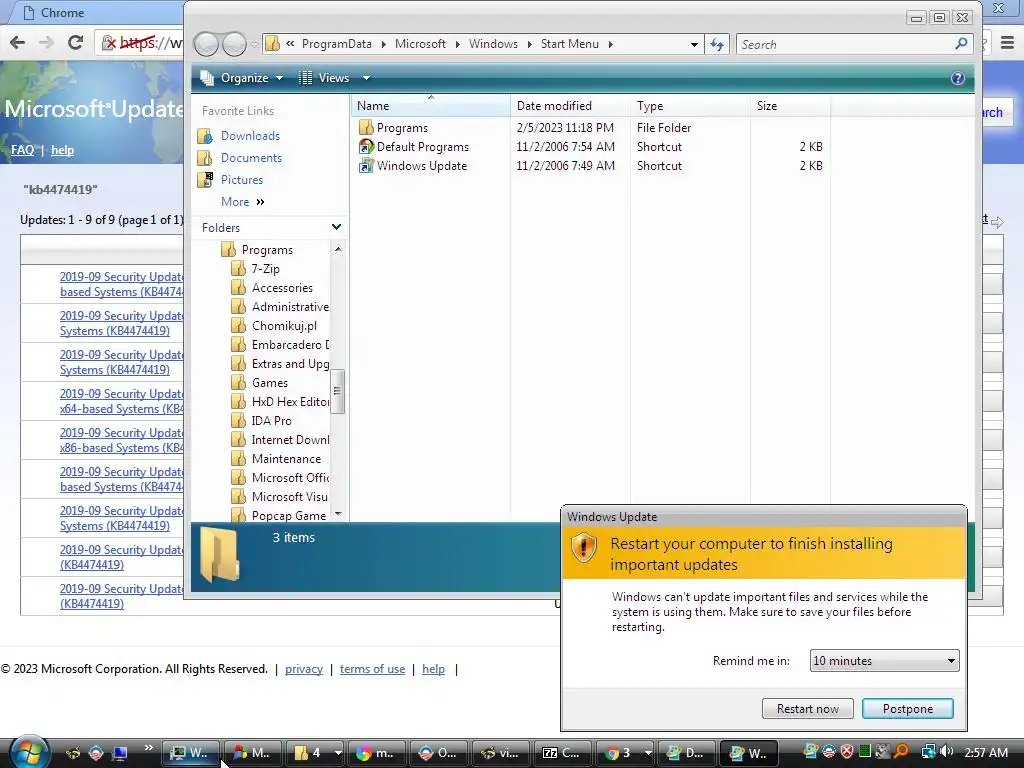Click the network tray icon
This screenshot has height=768, width=1024.
coord(928,752)
